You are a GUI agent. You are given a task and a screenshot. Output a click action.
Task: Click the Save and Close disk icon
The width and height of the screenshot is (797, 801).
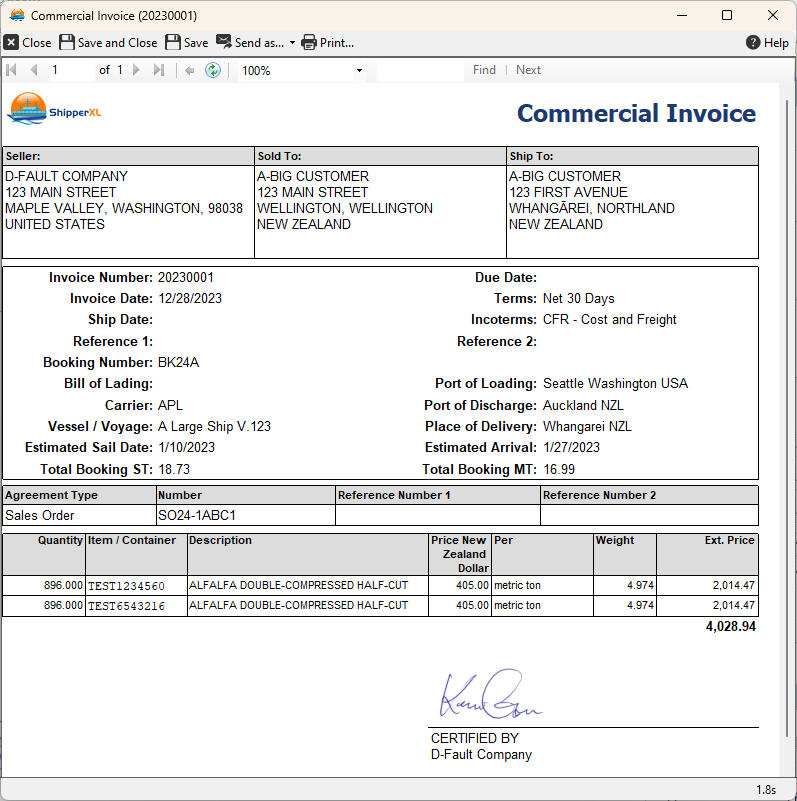67,42
